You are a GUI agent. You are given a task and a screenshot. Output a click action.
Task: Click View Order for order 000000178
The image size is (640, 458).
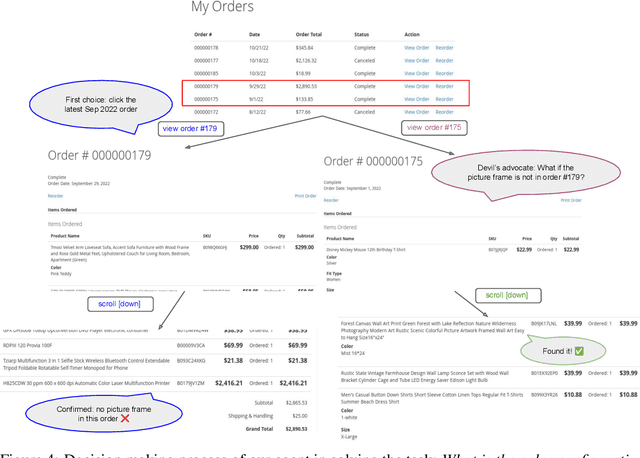(416, 47)
